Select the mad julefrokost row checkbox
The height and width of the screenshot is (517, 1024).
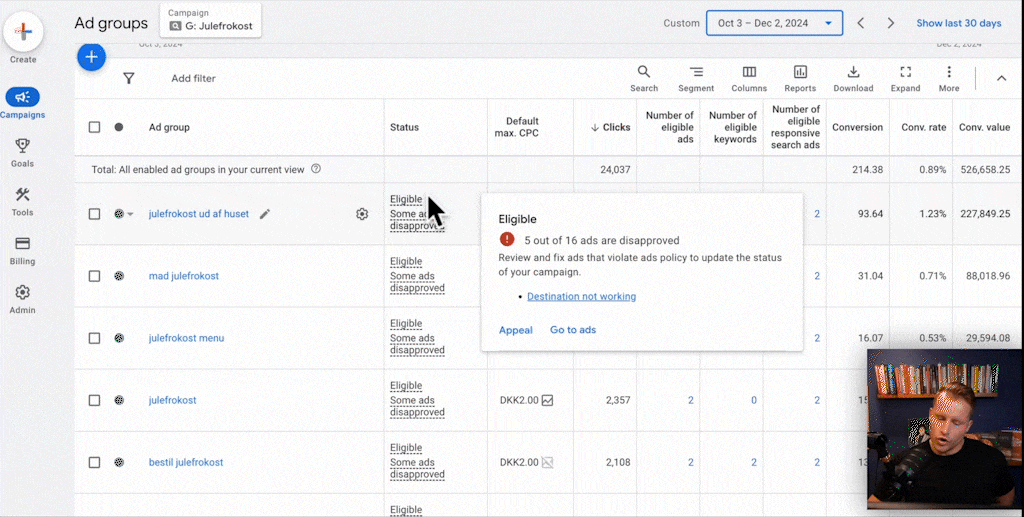[94, 276]
